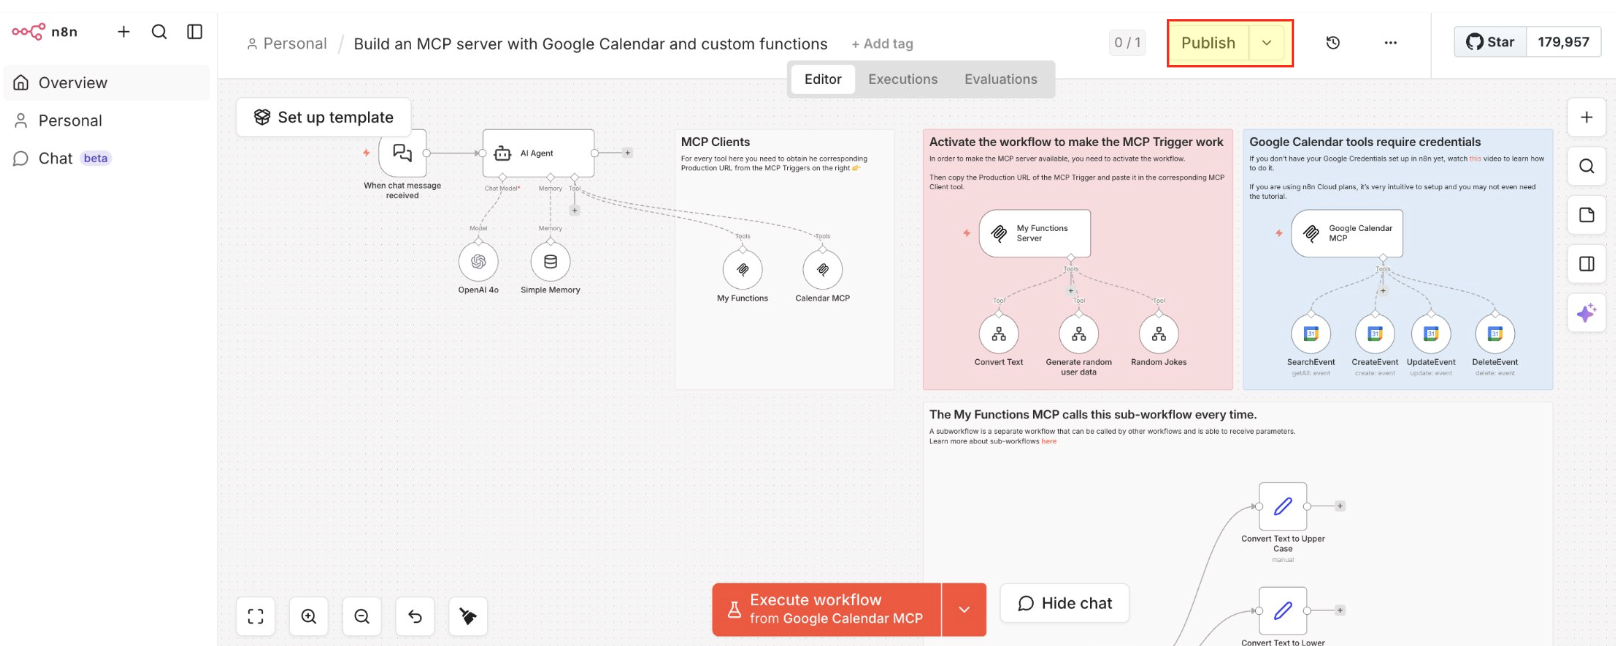Select the SearchEvent calendar node

coord(1311,334)
